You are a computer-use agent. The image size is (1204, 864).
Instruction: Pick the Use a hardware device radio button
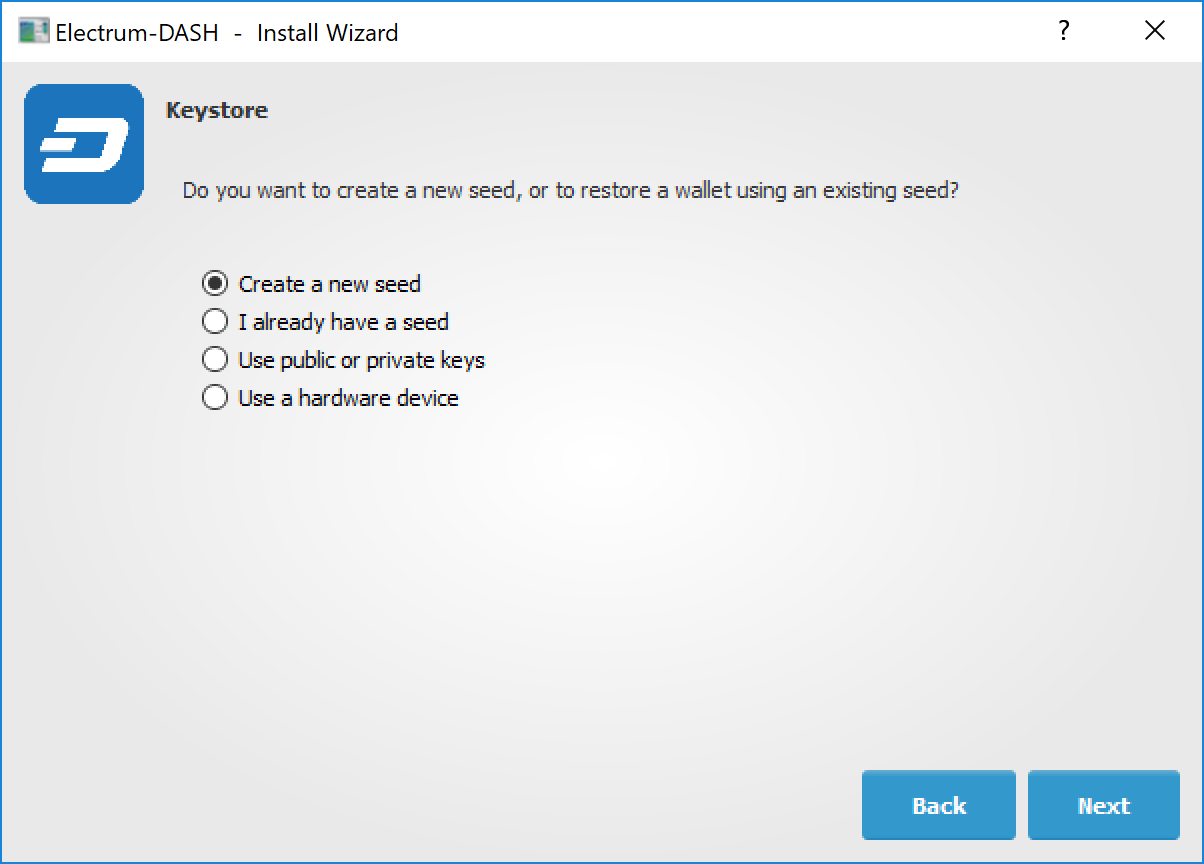click(215, 398)
